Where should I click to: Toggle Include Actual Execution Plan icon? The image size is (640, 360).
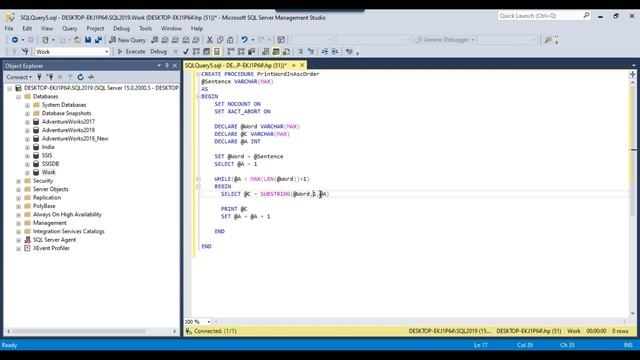[231, 51]
